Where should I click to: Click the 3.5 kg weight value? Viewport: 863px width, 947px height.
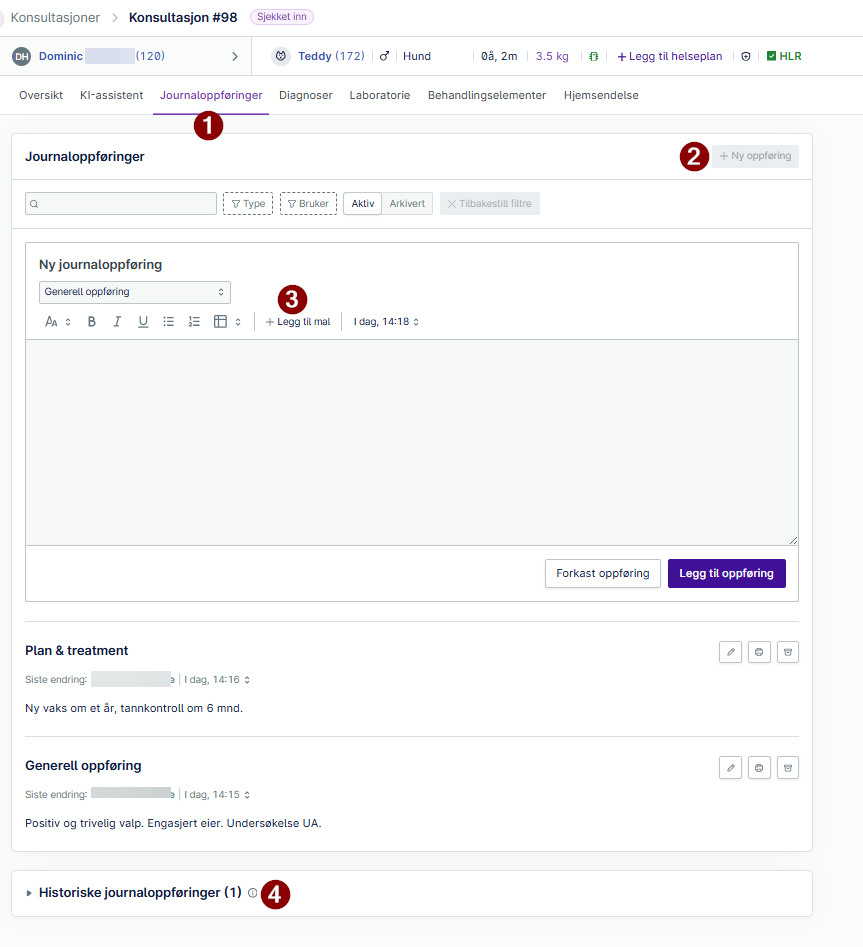[552, 56]
